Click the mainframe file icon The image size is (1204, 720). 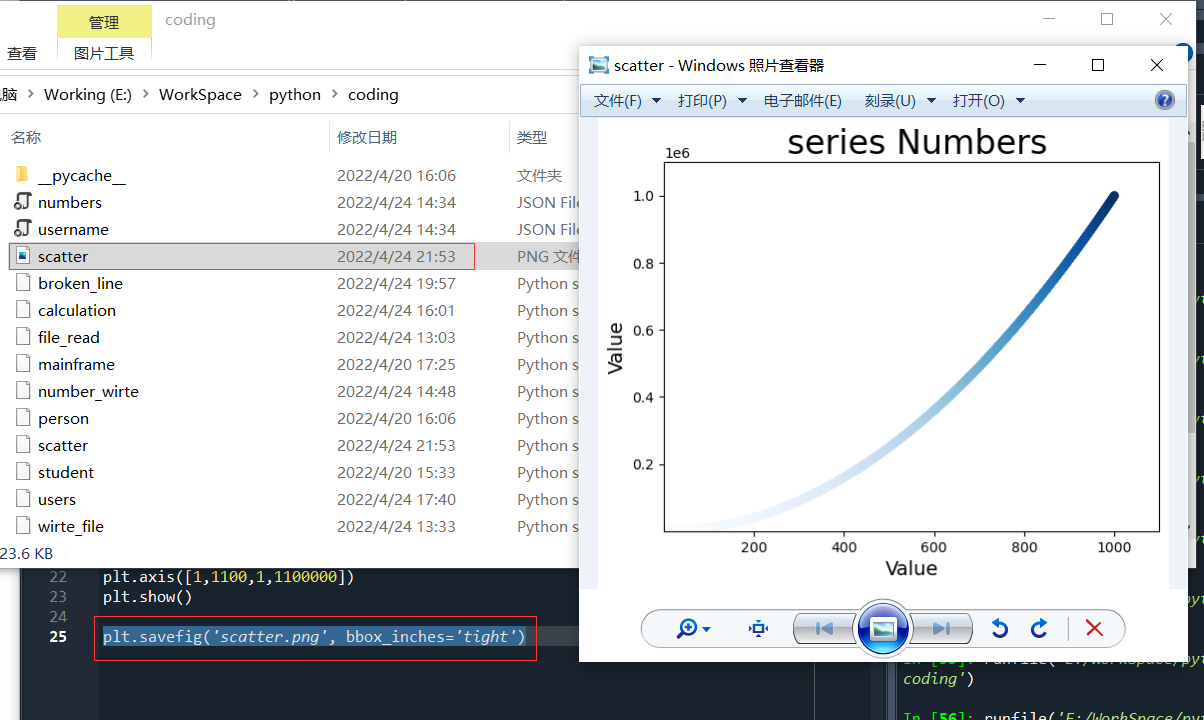pyautogui.click(x=22, y=364)
